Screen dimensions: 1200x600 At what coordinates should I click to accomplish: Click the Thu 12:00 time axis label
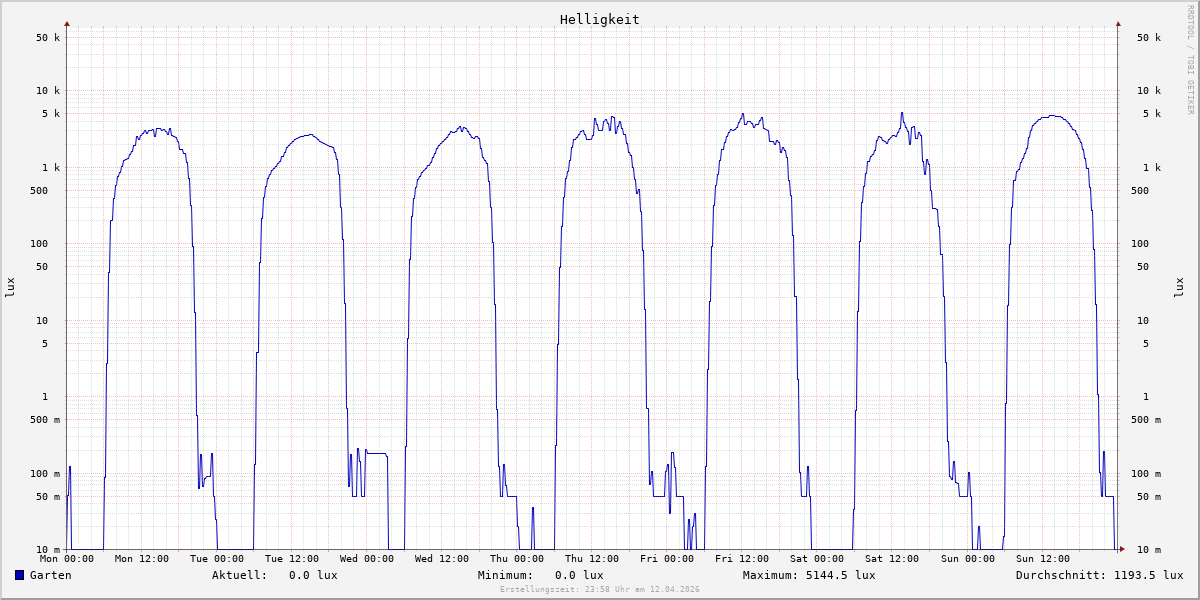592,559
